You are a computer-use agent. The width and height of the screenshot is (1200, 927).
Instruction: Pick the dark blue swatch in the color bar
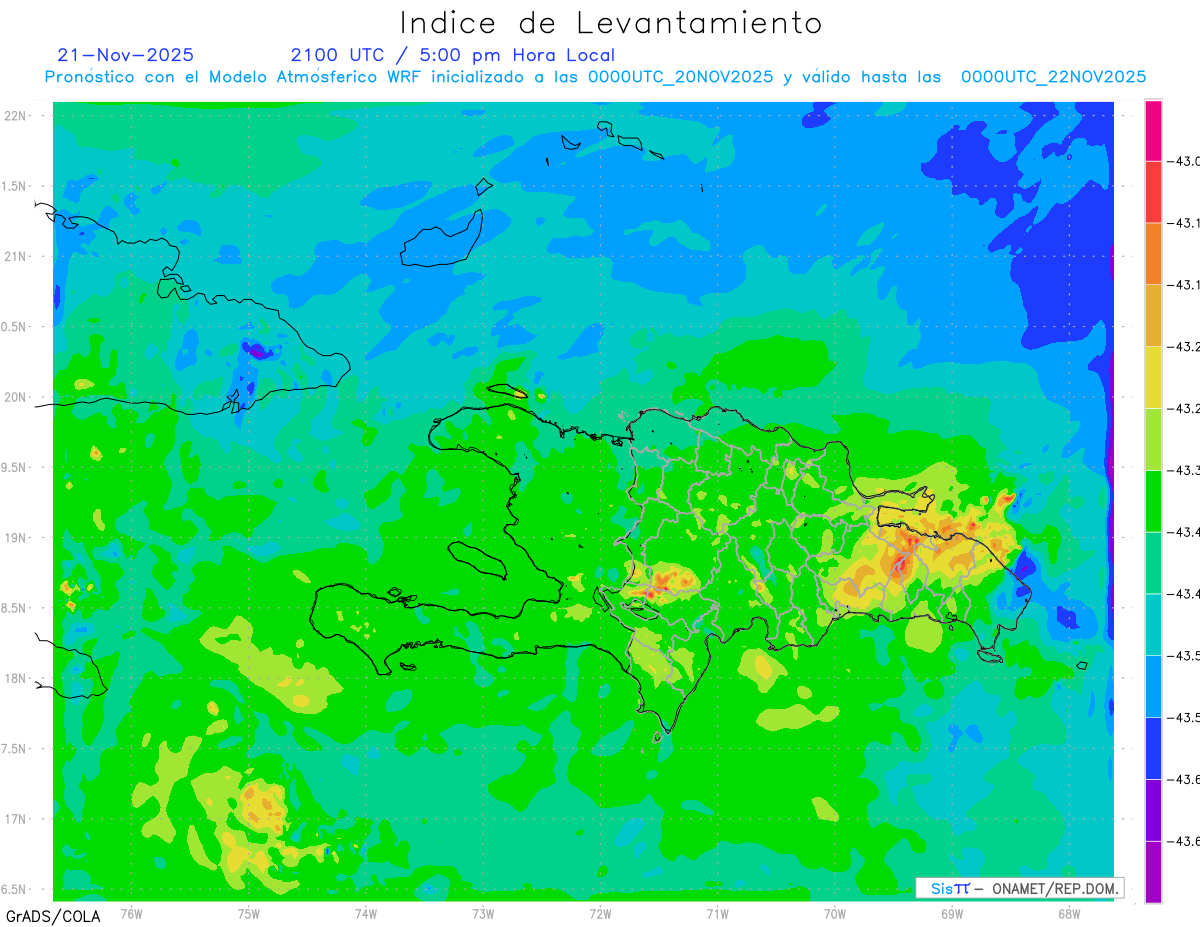tap(1153, 748)
